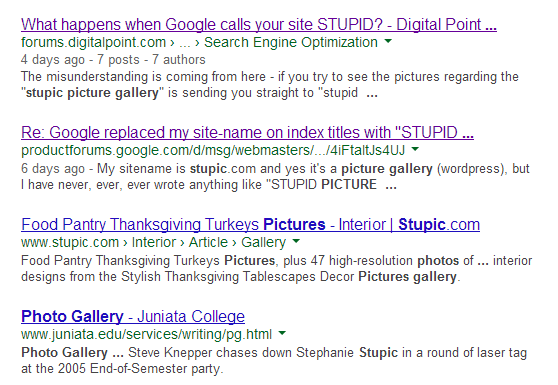Open 'Photo Gallery - Juniata College' result
558x385 pixels.
133,316
